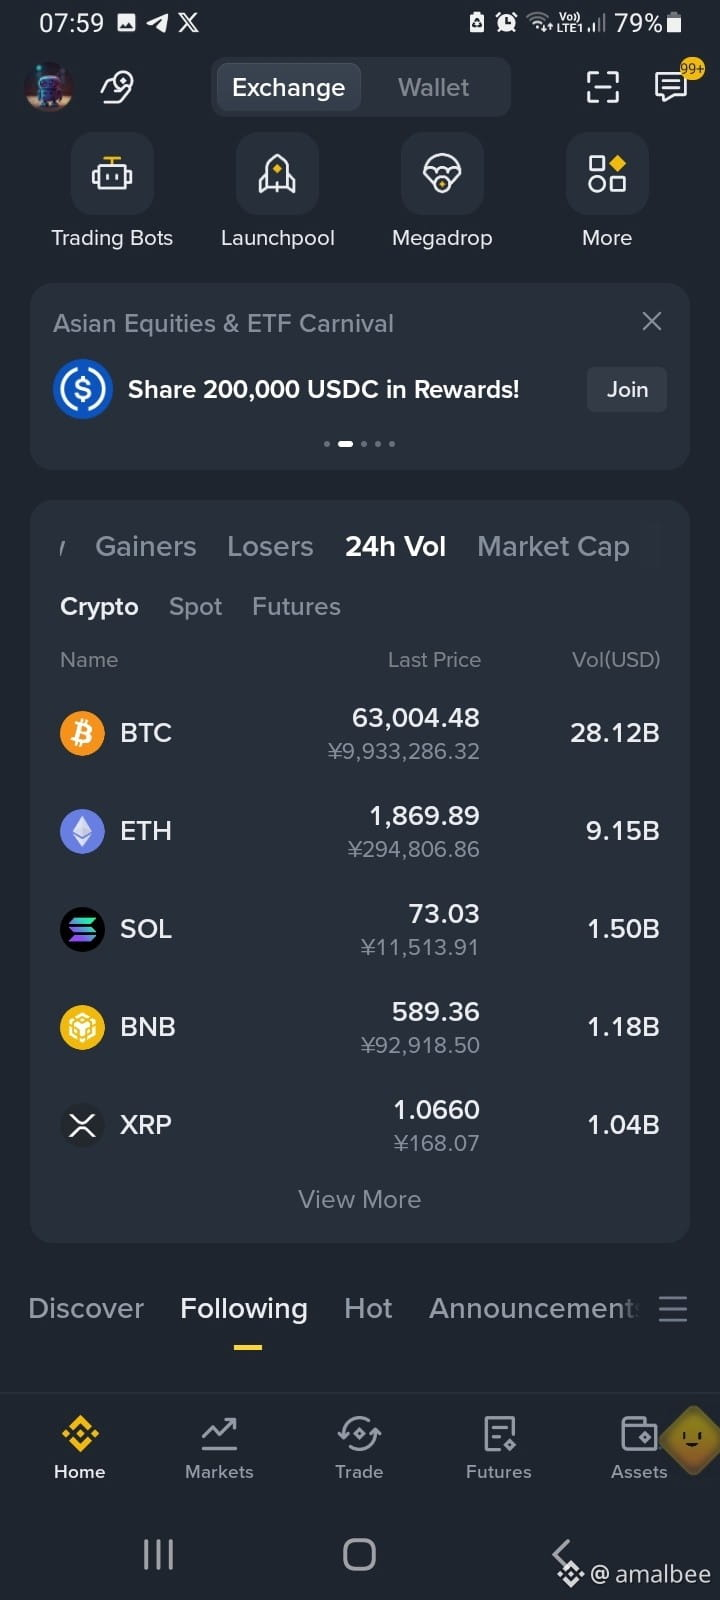Tap the profile avatar picture
This screenshot has height=1600, width=720.
click(x=48, y=87)
